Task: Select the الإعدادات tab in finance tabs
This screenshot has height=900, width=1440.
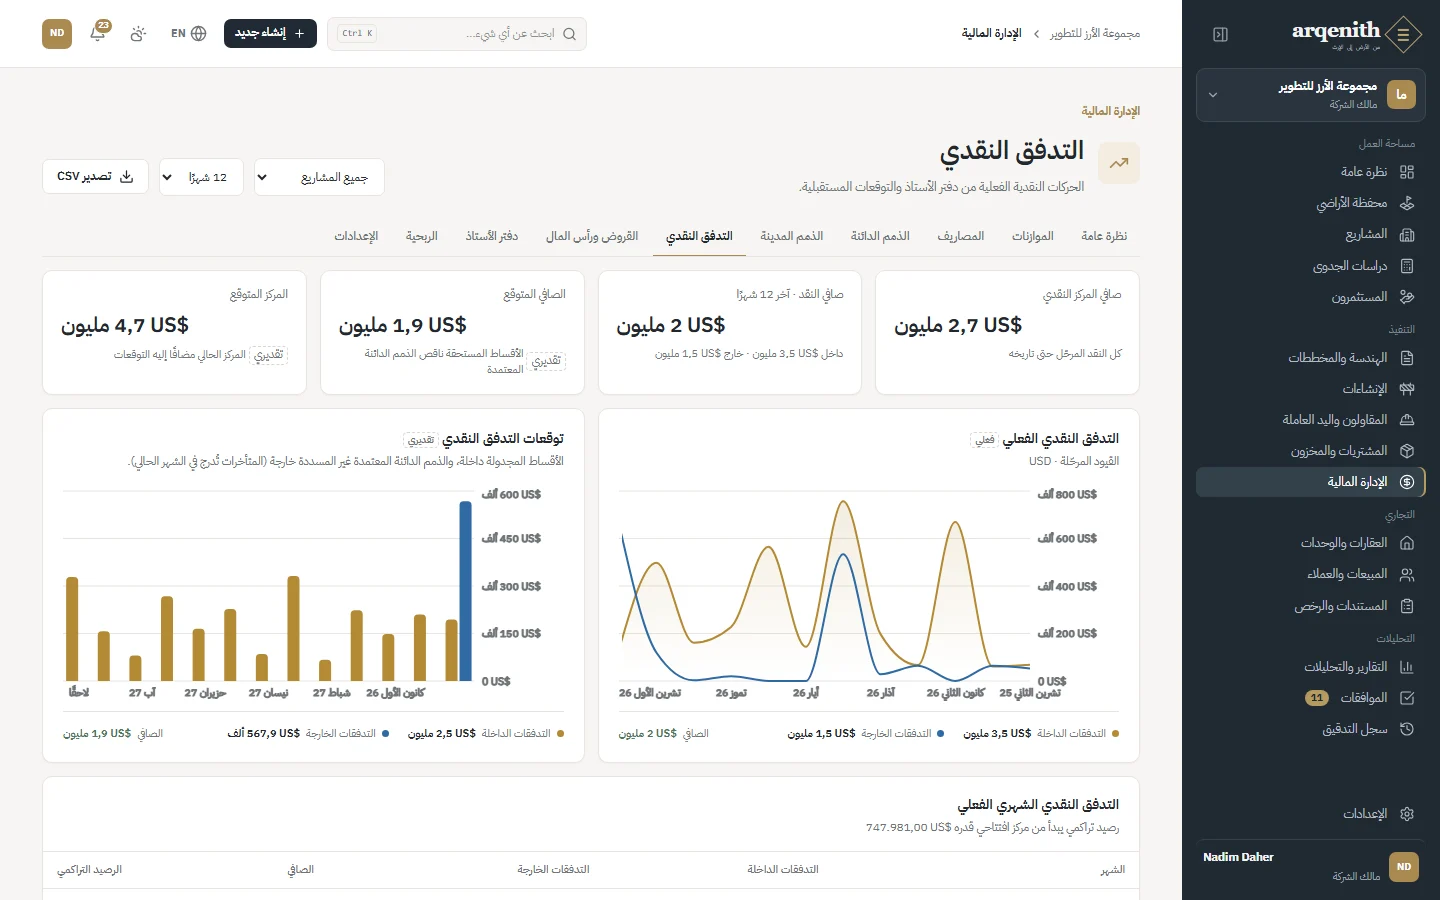Action: point(356,236)
